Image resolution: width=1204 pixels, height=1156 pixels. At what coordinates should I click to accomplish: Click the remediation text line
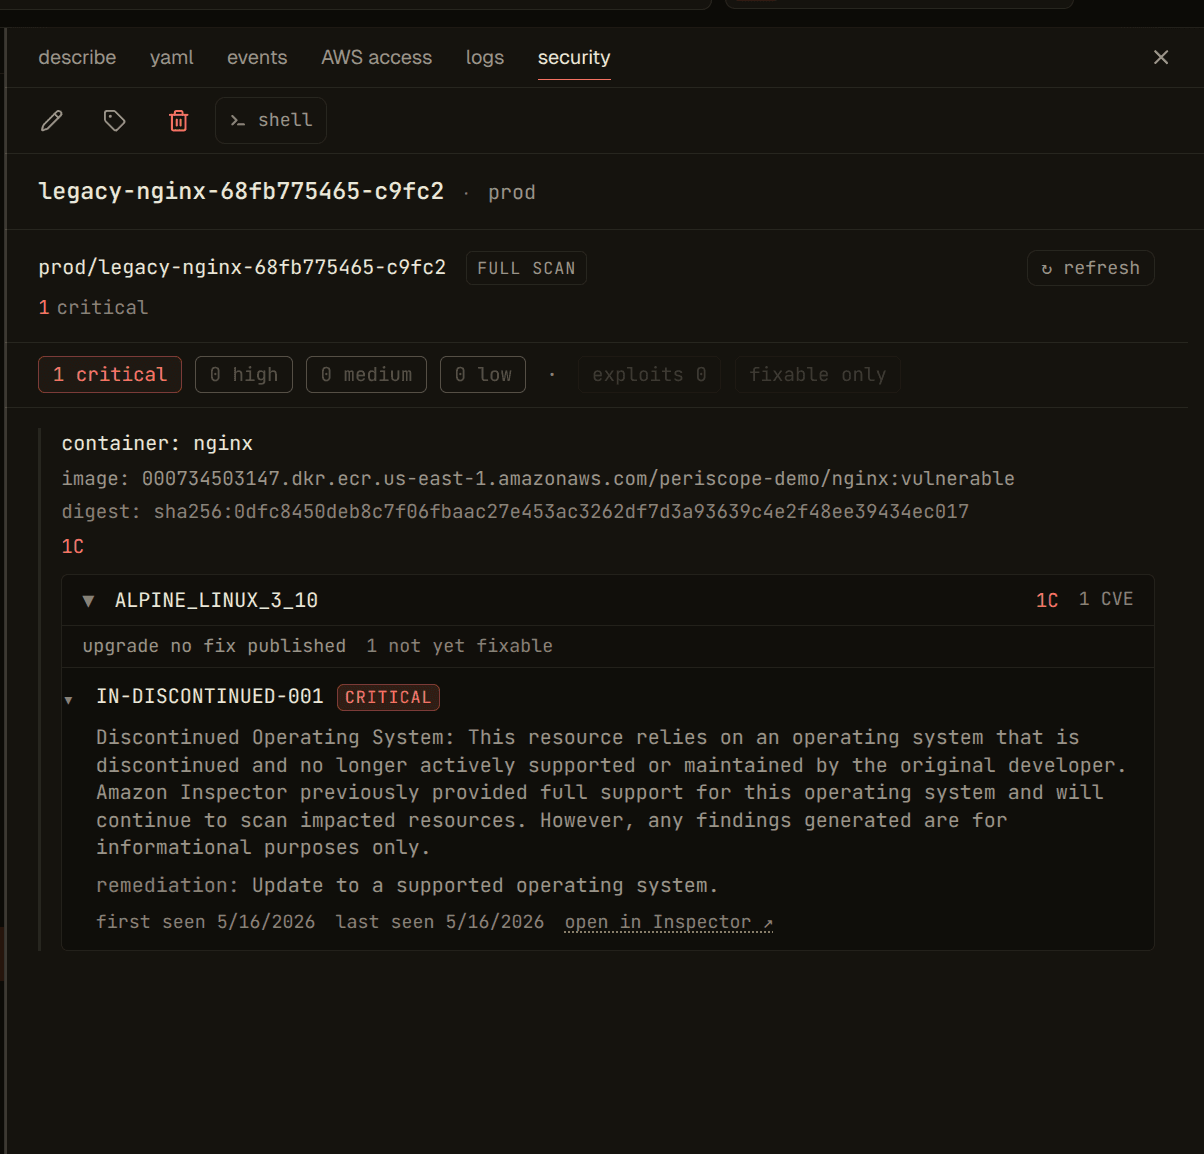click(407, 885)
